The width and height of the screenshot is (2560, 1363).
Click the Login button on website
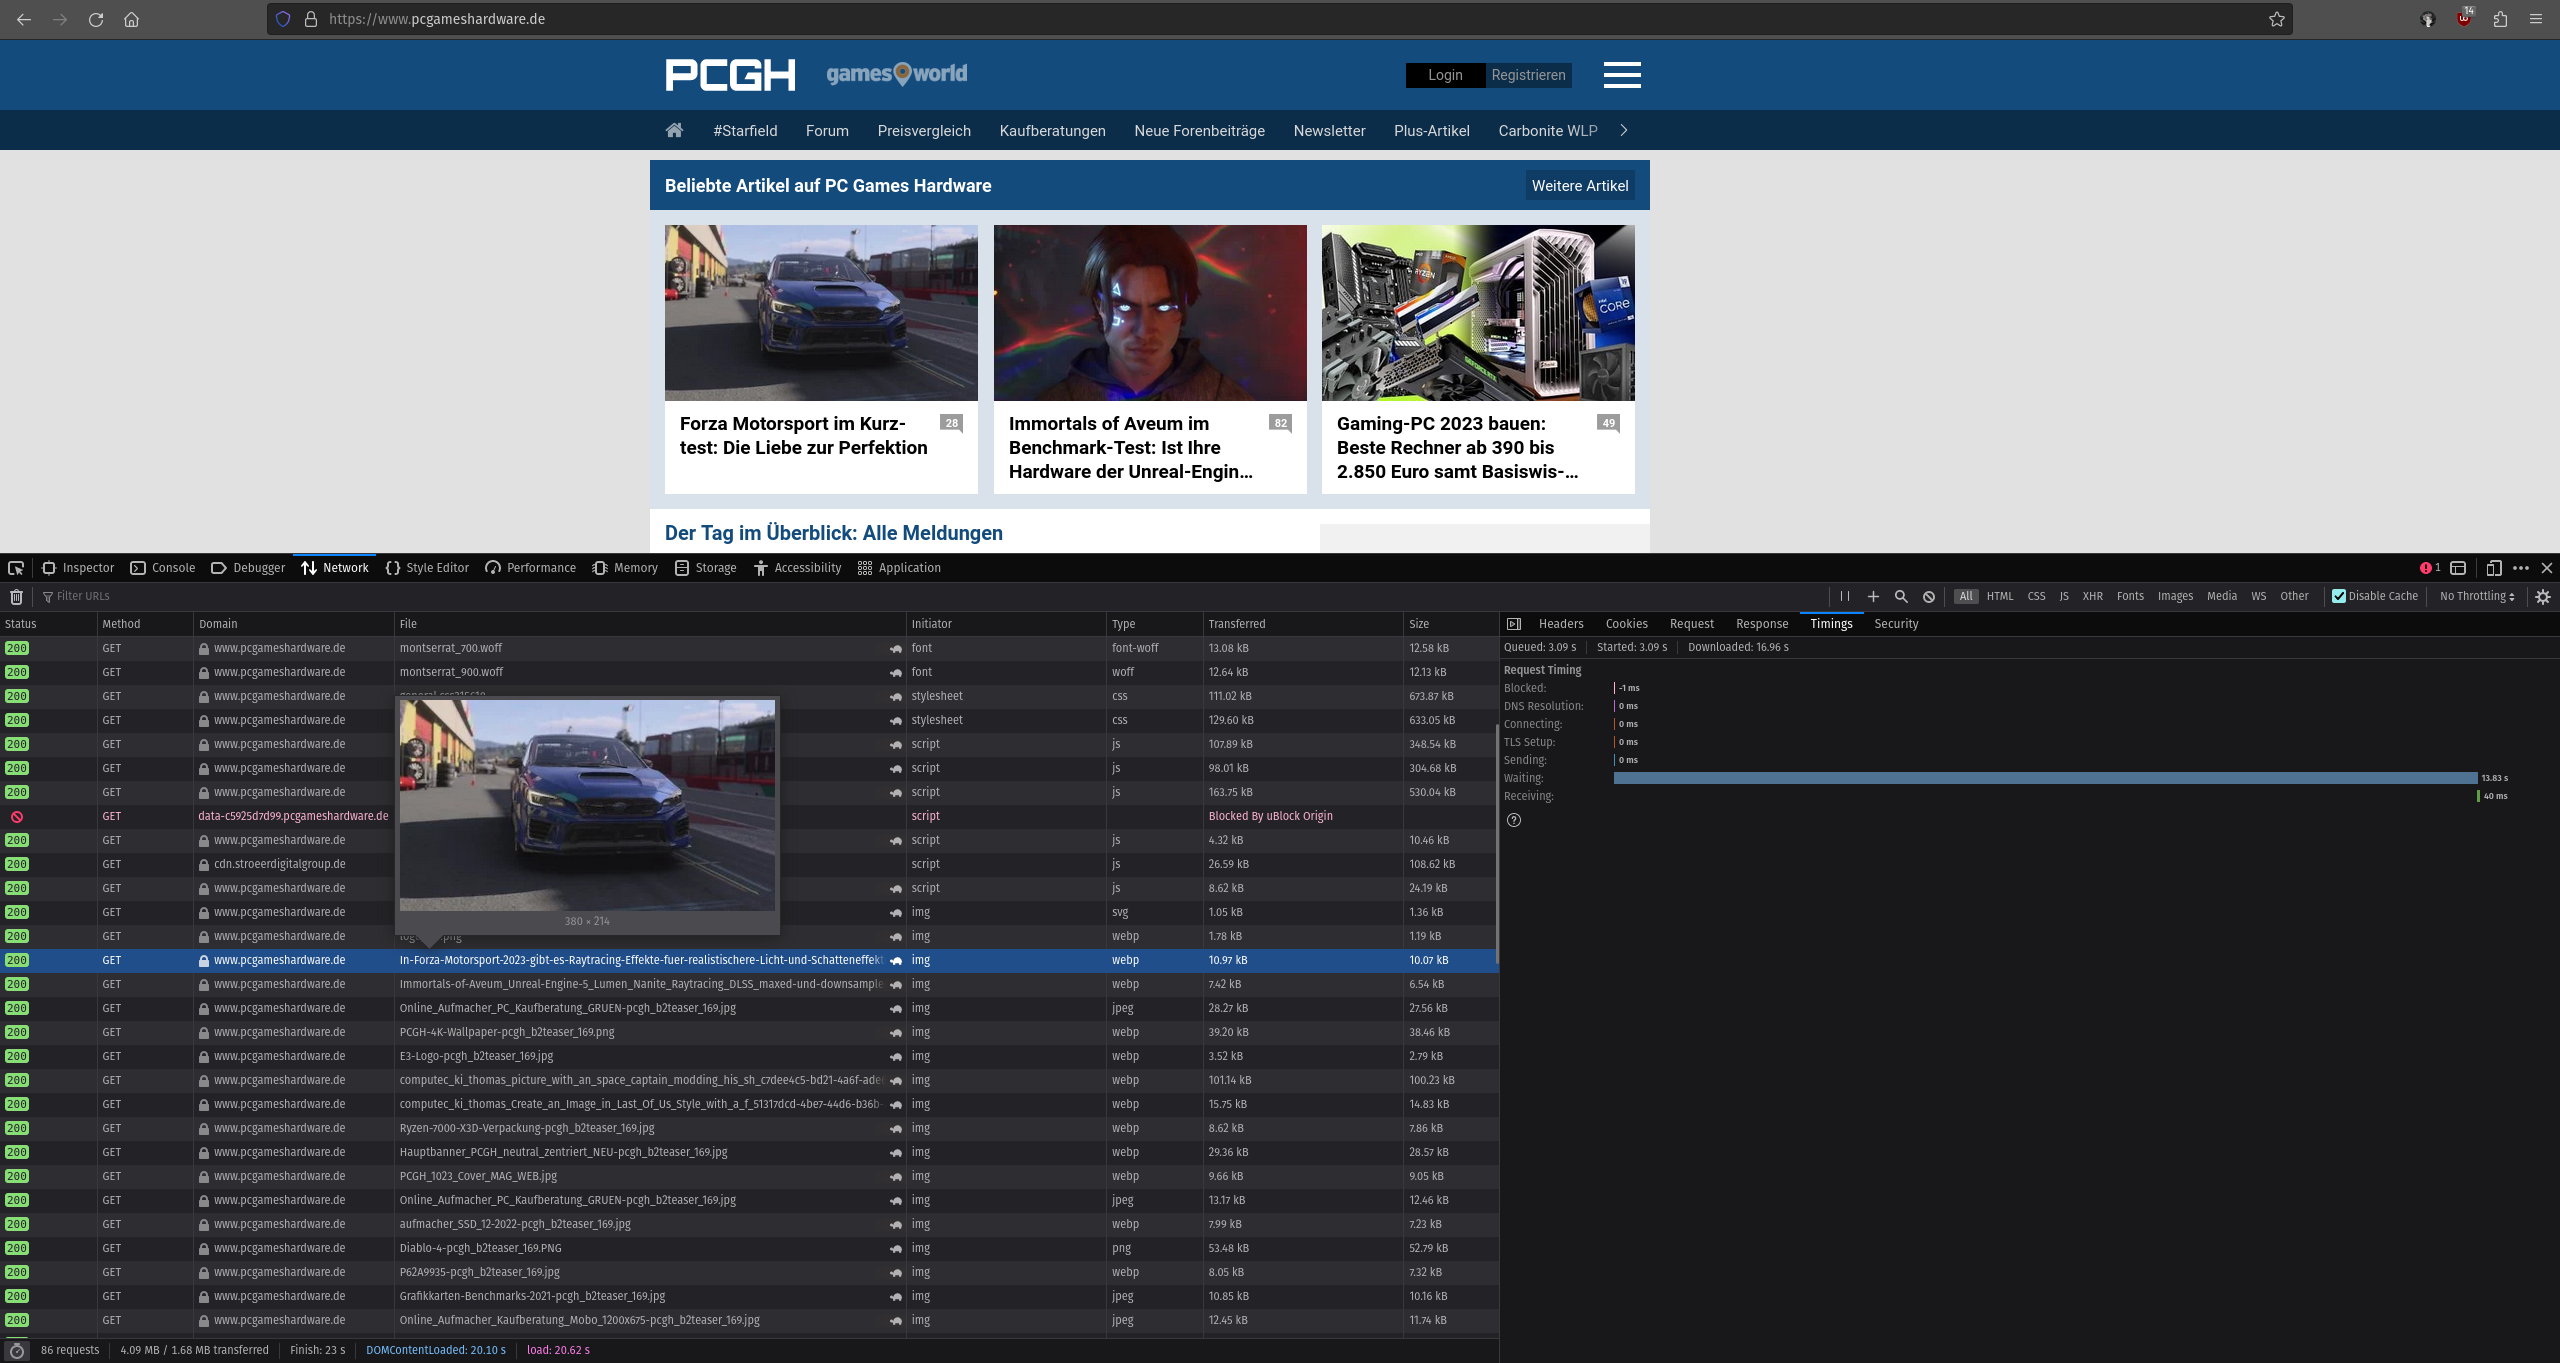pyautogui.click(x=1445, y=75)
